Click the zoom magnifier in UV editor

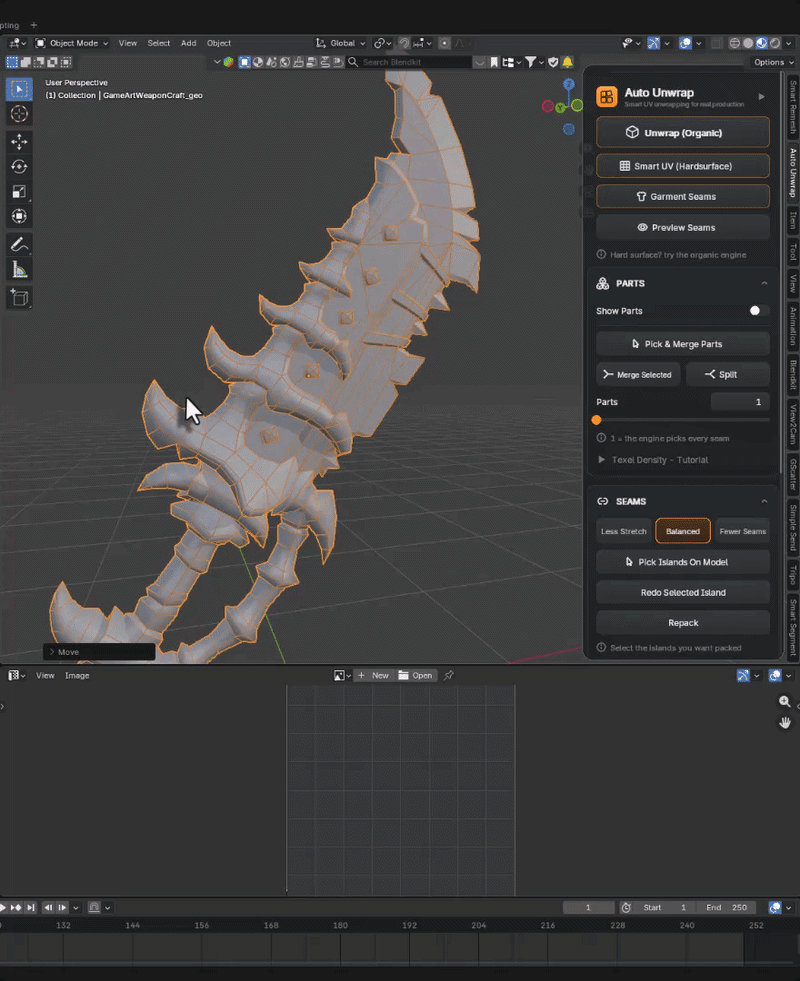(784, 701)
